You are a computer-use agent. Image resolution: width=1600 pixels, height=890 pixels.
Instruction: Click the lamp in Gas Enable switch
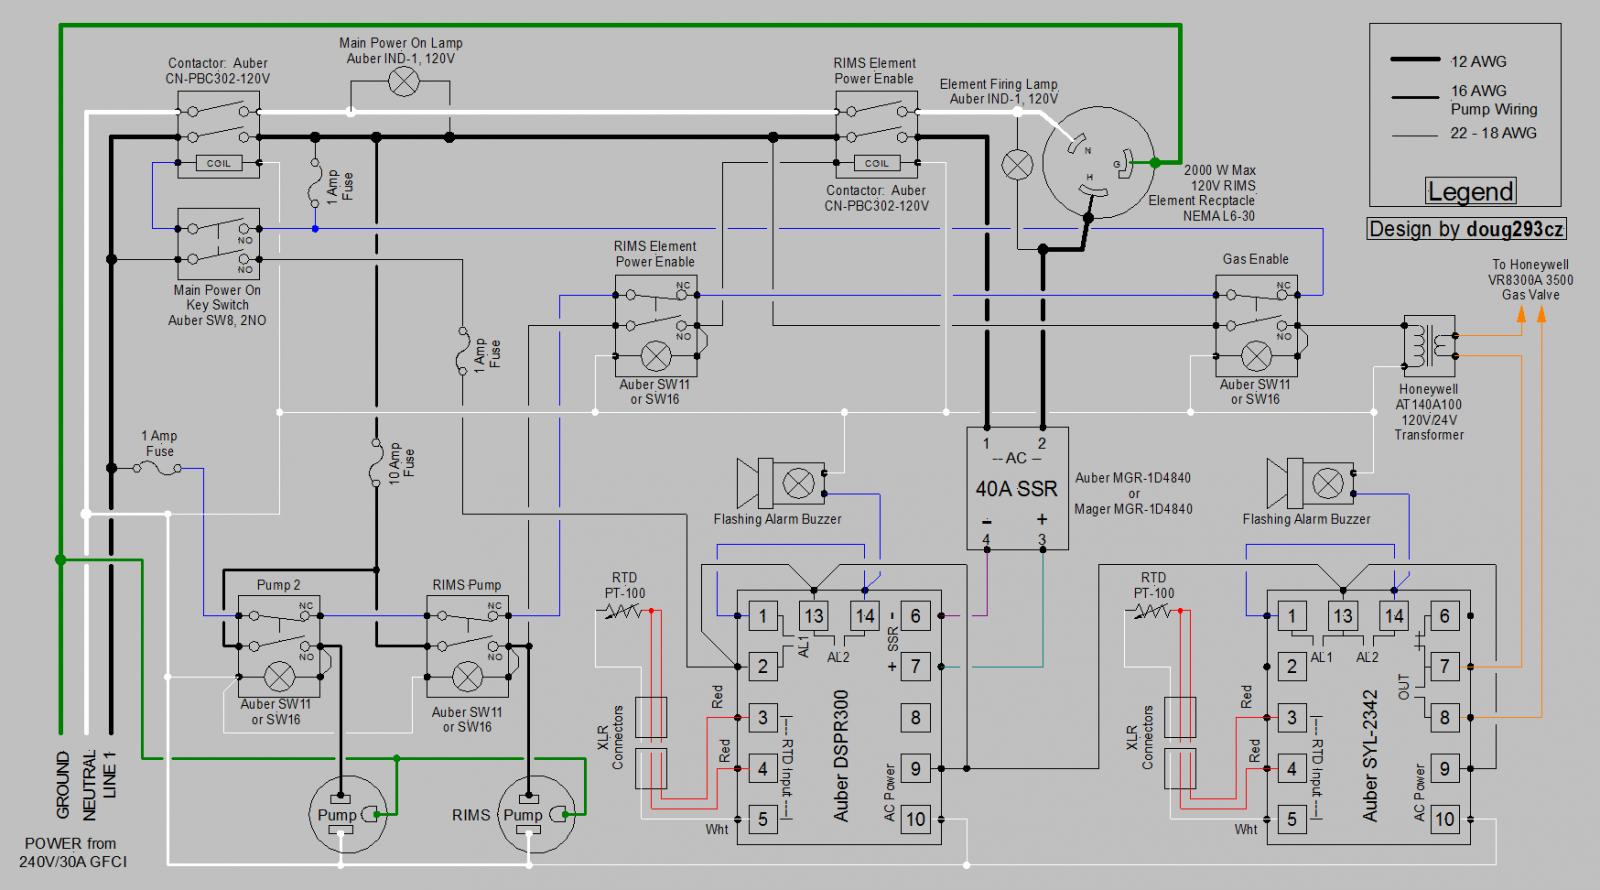(x=1256, y=355)
